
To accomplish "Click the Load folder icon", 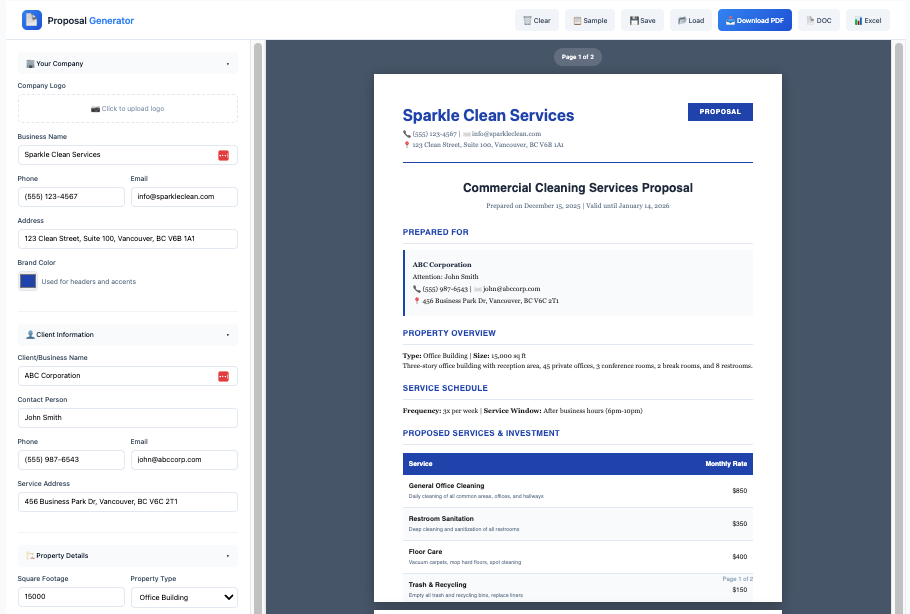I will point(682,19).
